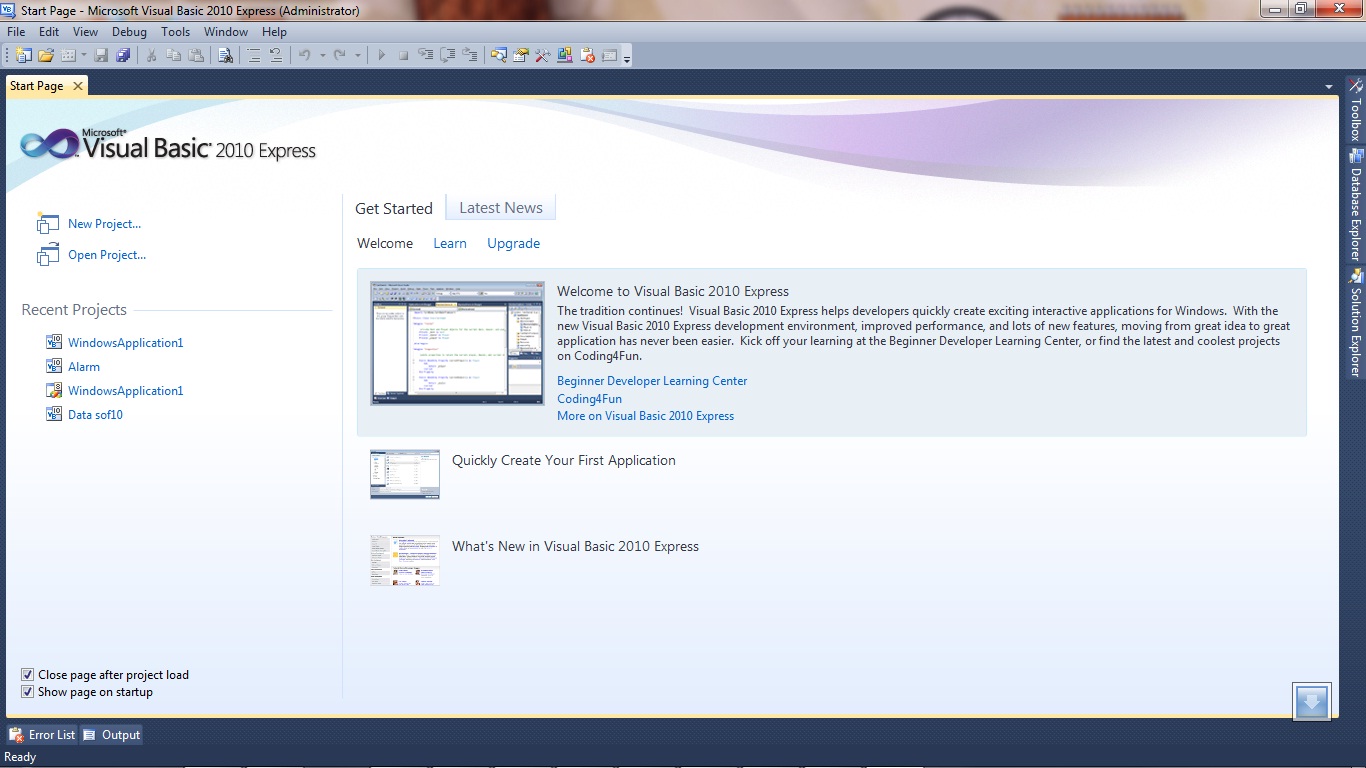Switch to the Upgrade sub-tab
The width and height of the screenshot is (1366, 768).
click(x=514, y=243)
